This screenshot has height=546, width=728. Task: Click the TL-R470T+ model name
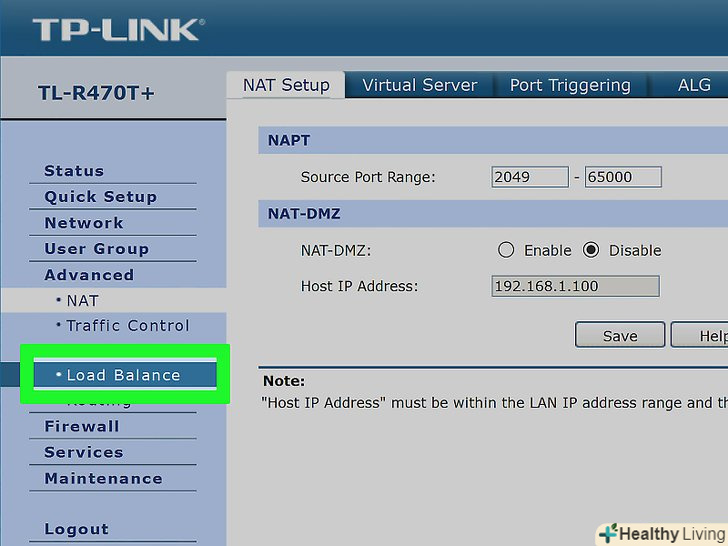pyautogui.click(x=96, y=93)
